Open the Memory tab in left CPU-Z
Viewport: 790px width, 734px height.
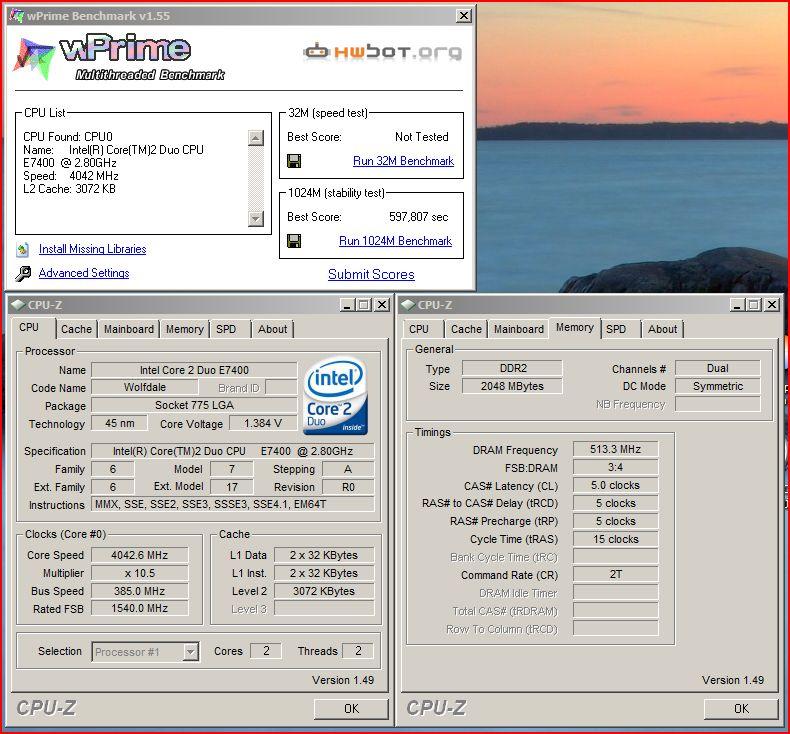184,329
